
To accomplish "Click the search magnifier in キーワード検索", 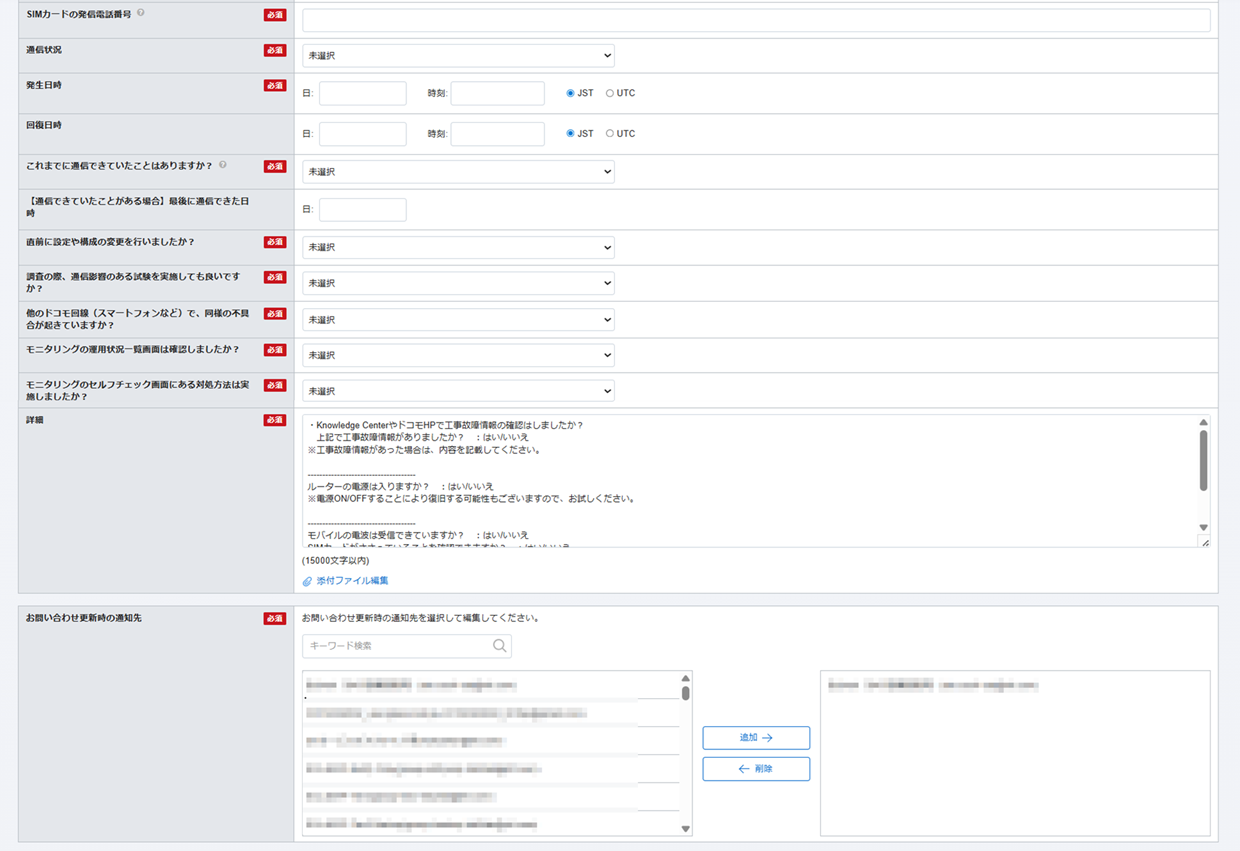I will (x=499, y=646).
